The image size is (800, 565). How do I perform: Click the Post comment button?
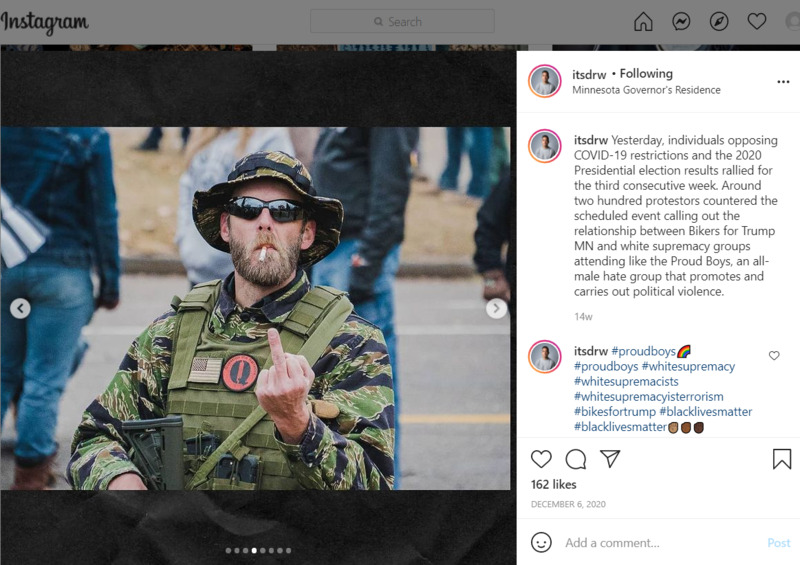(779, 543)
